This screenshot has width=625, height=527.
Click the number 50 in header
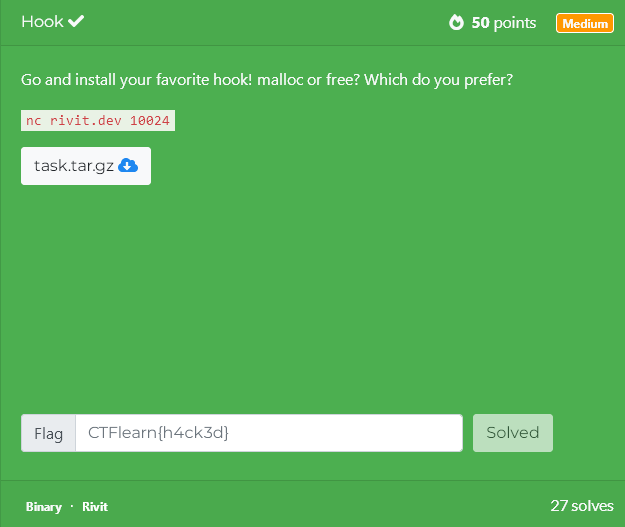click(480, 23)
